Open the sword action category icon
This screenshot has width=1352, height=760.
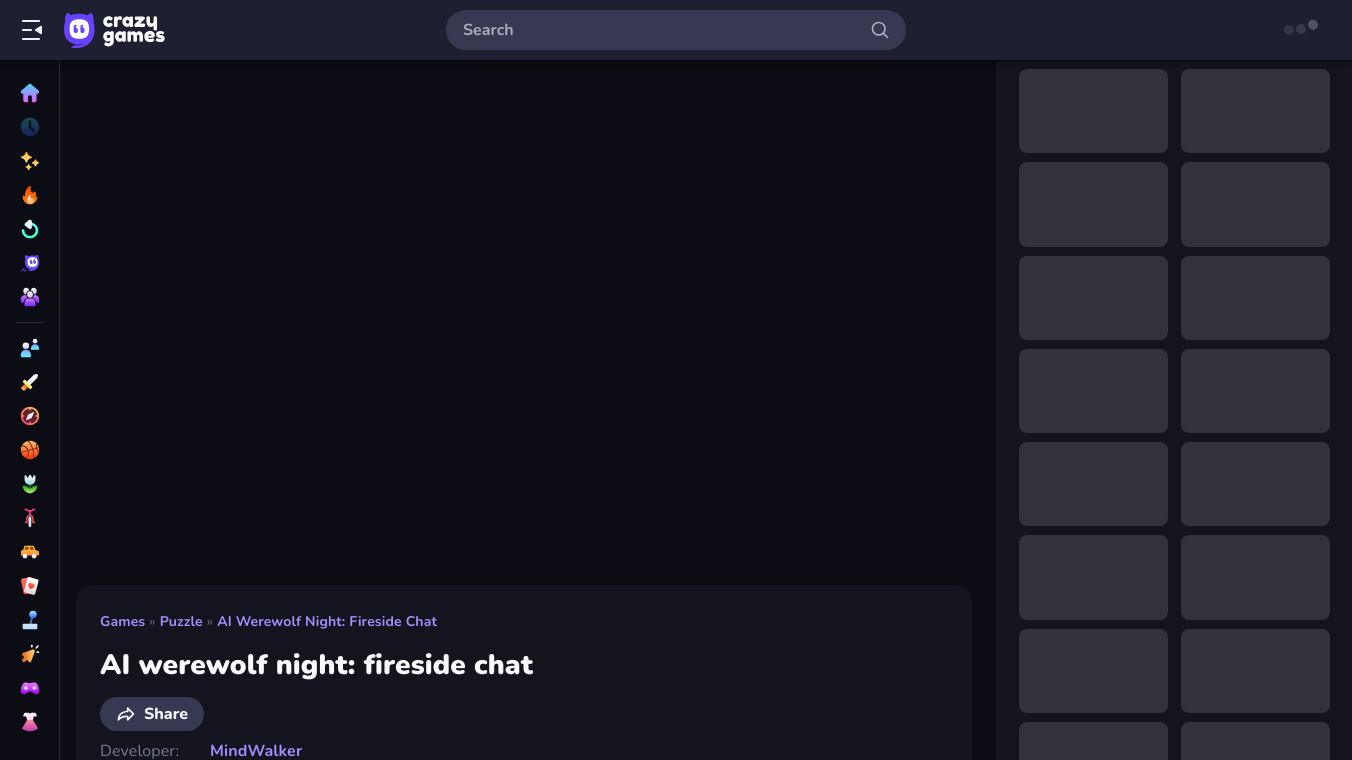coord(30,382)
